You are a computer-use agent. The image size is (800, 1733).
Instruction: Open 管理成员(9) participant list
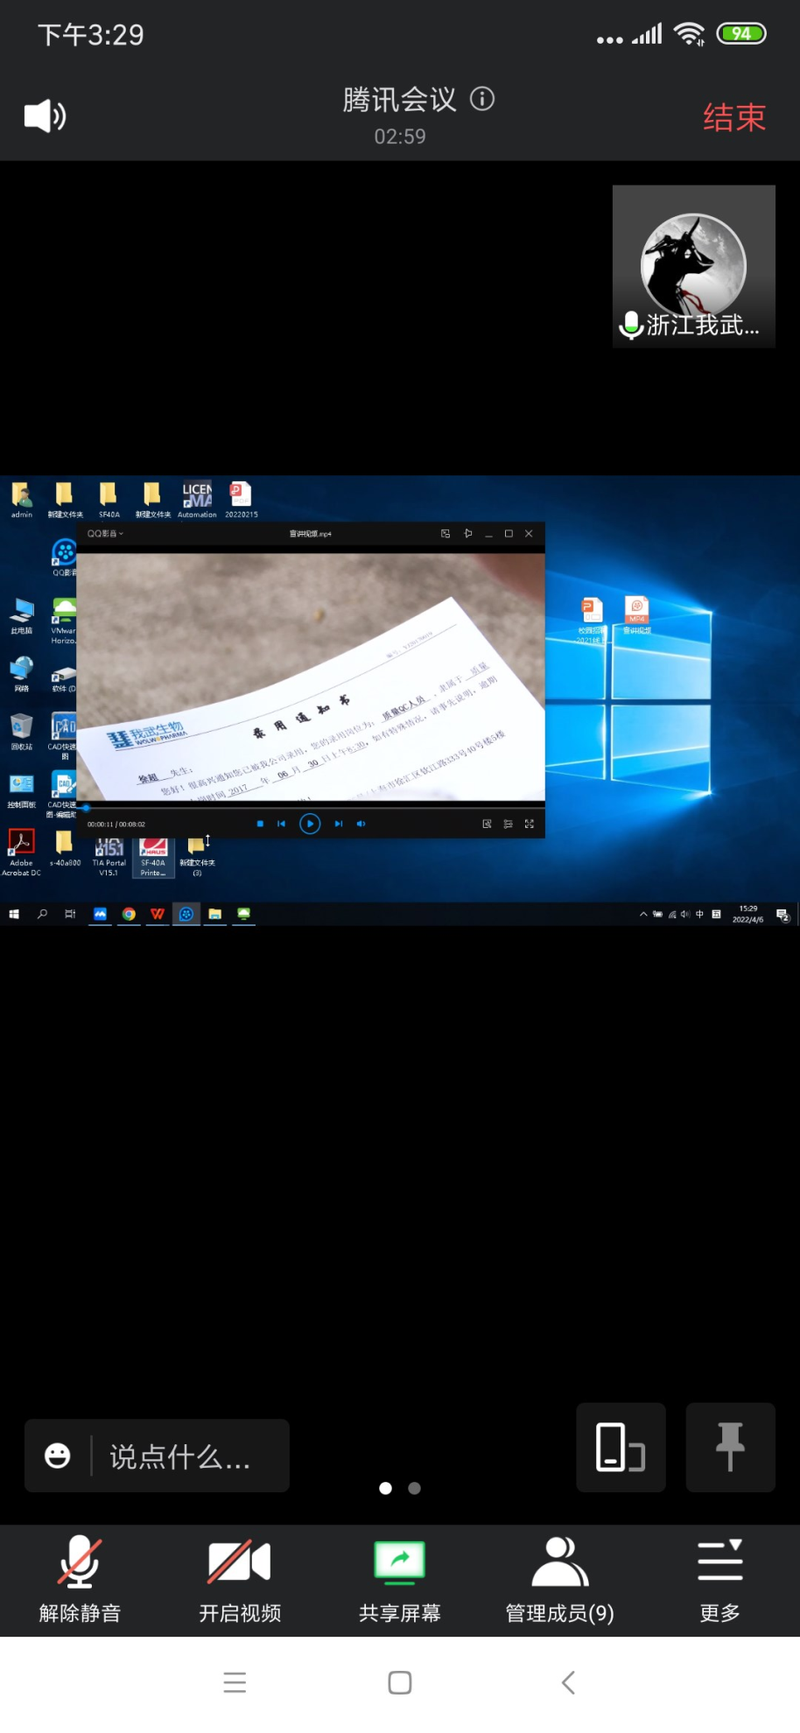559,1579
